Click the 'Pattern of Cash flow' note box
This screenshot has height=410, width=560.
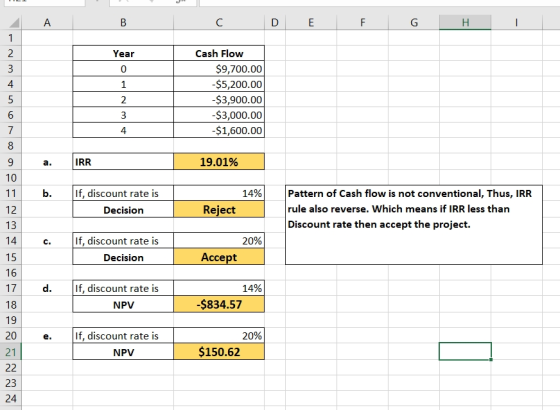[414, 225]
